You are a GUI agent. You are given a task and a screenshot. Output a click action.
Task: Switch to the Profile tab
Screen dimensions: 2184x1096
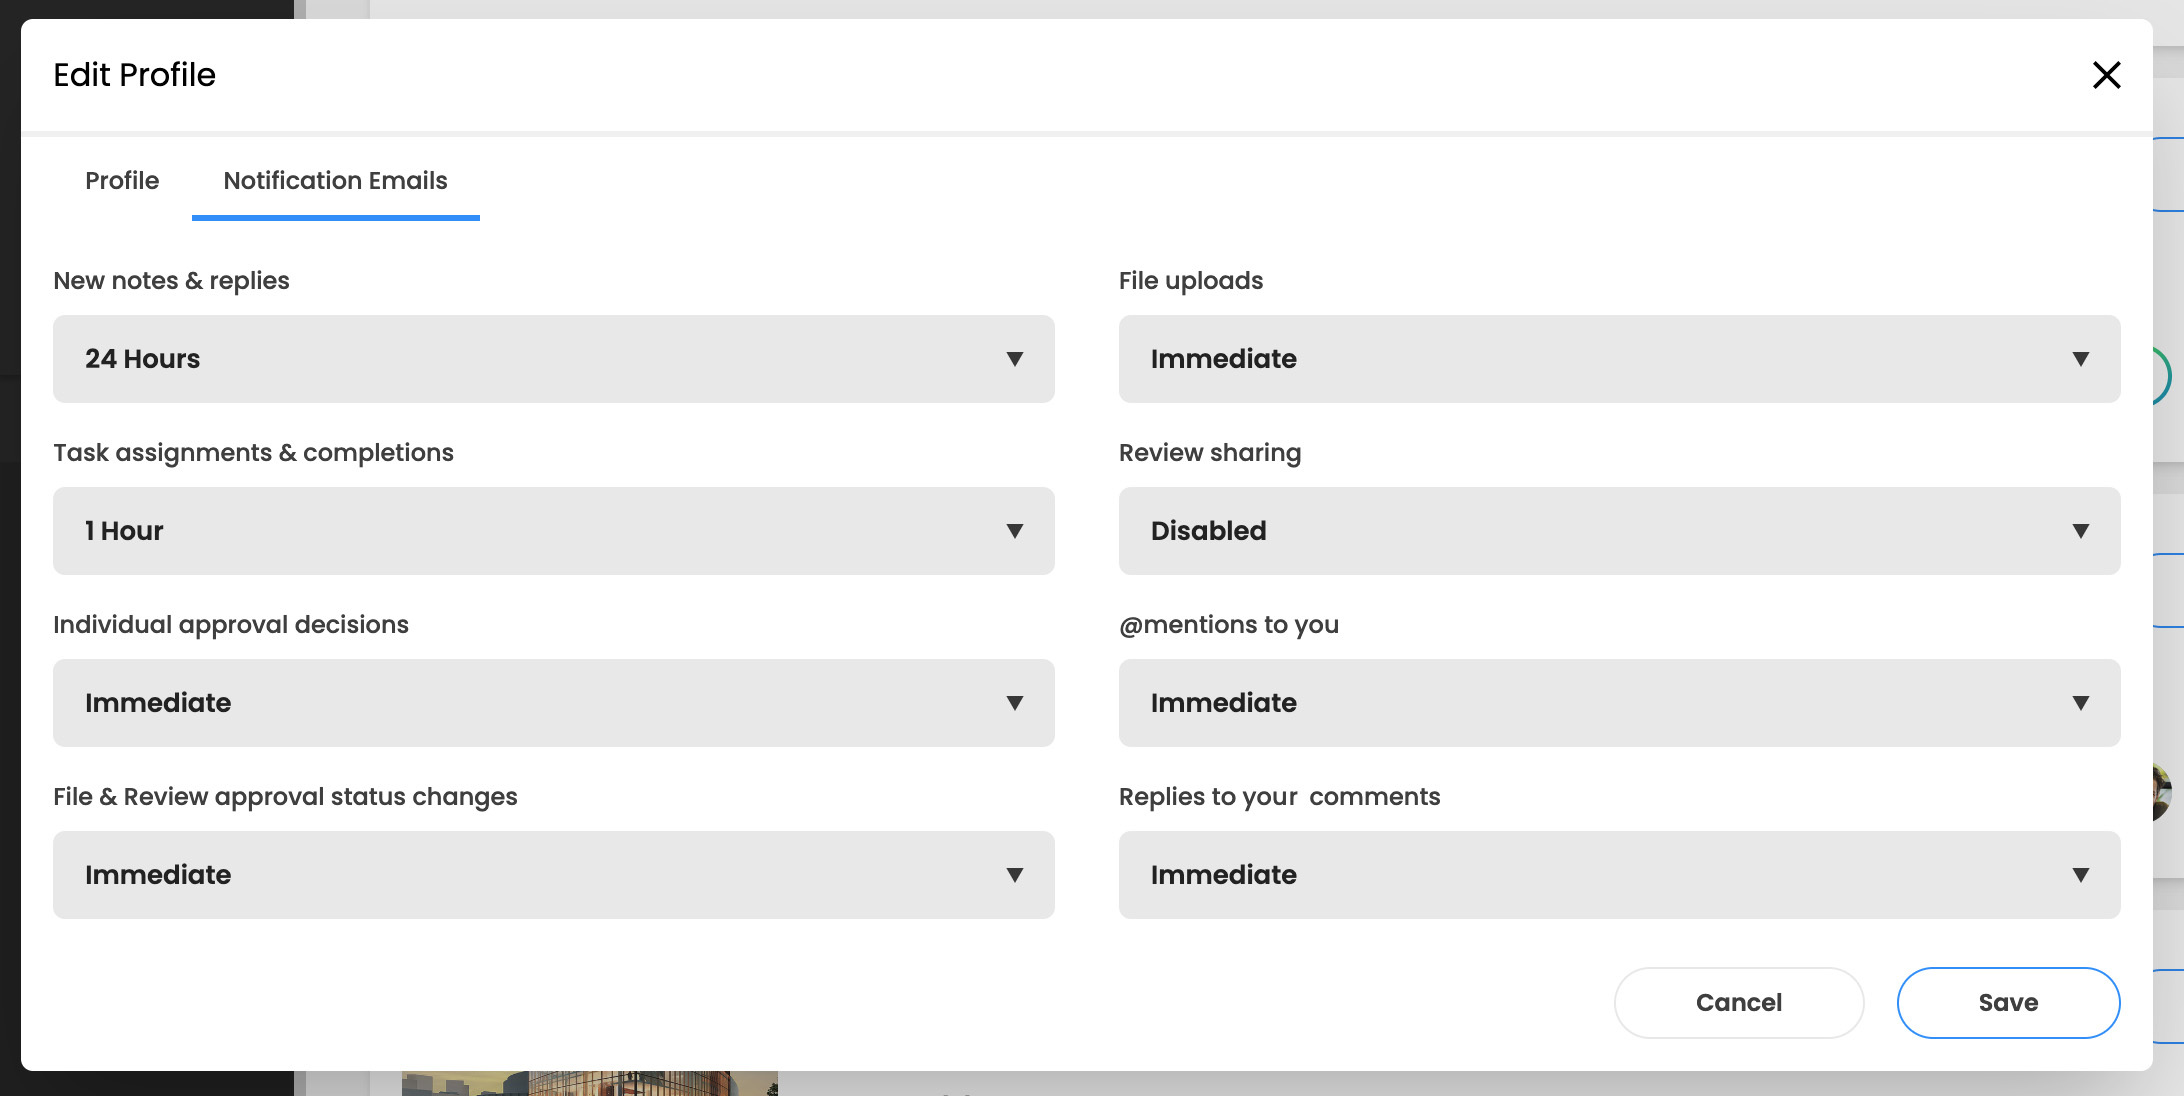(122, 181)
